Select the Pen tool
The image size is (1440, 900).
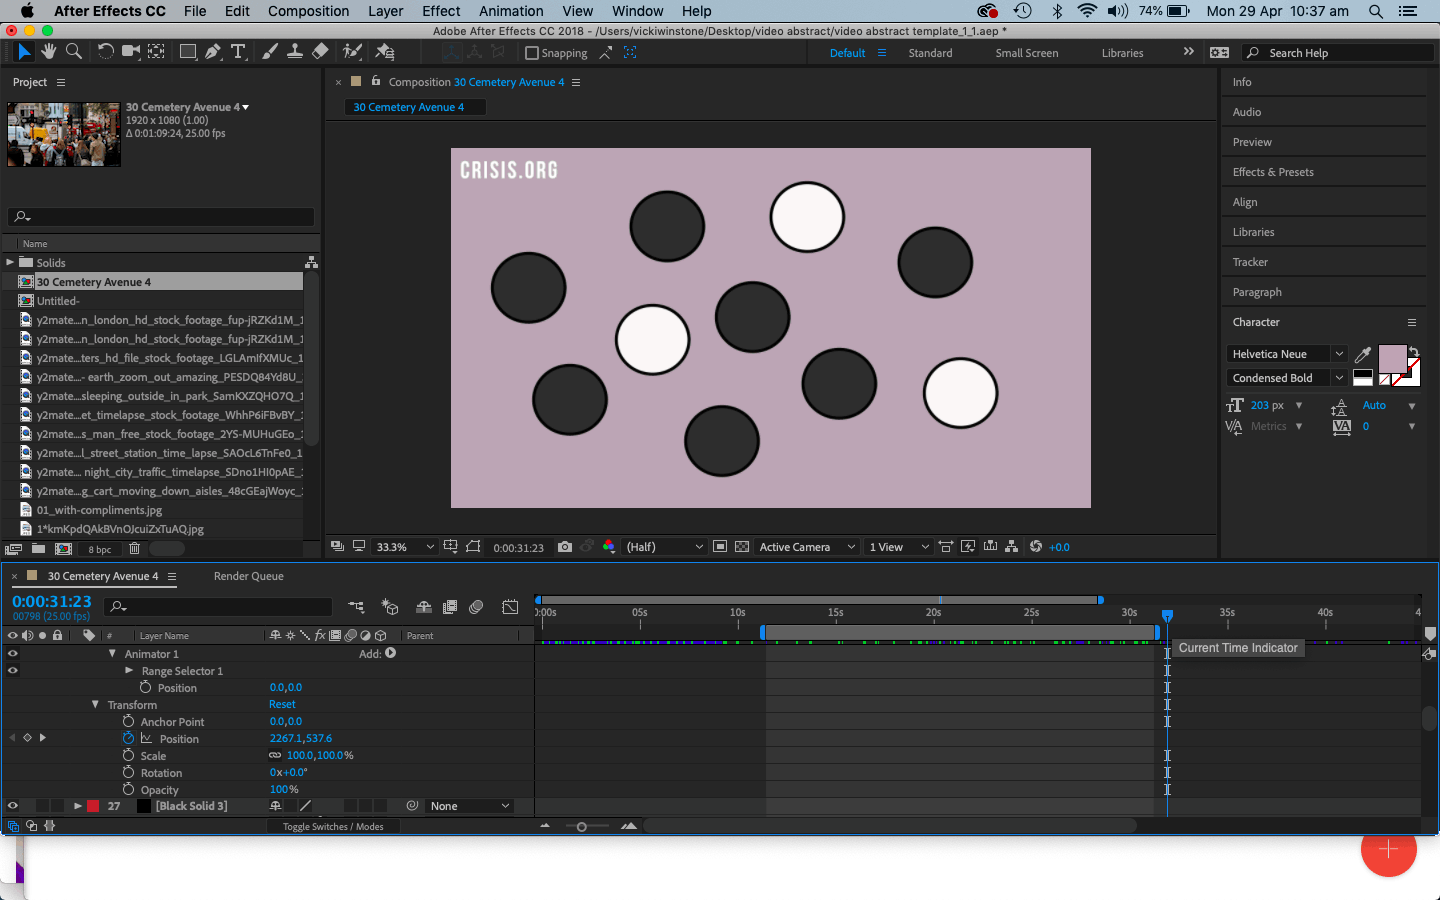coord(213,51)
